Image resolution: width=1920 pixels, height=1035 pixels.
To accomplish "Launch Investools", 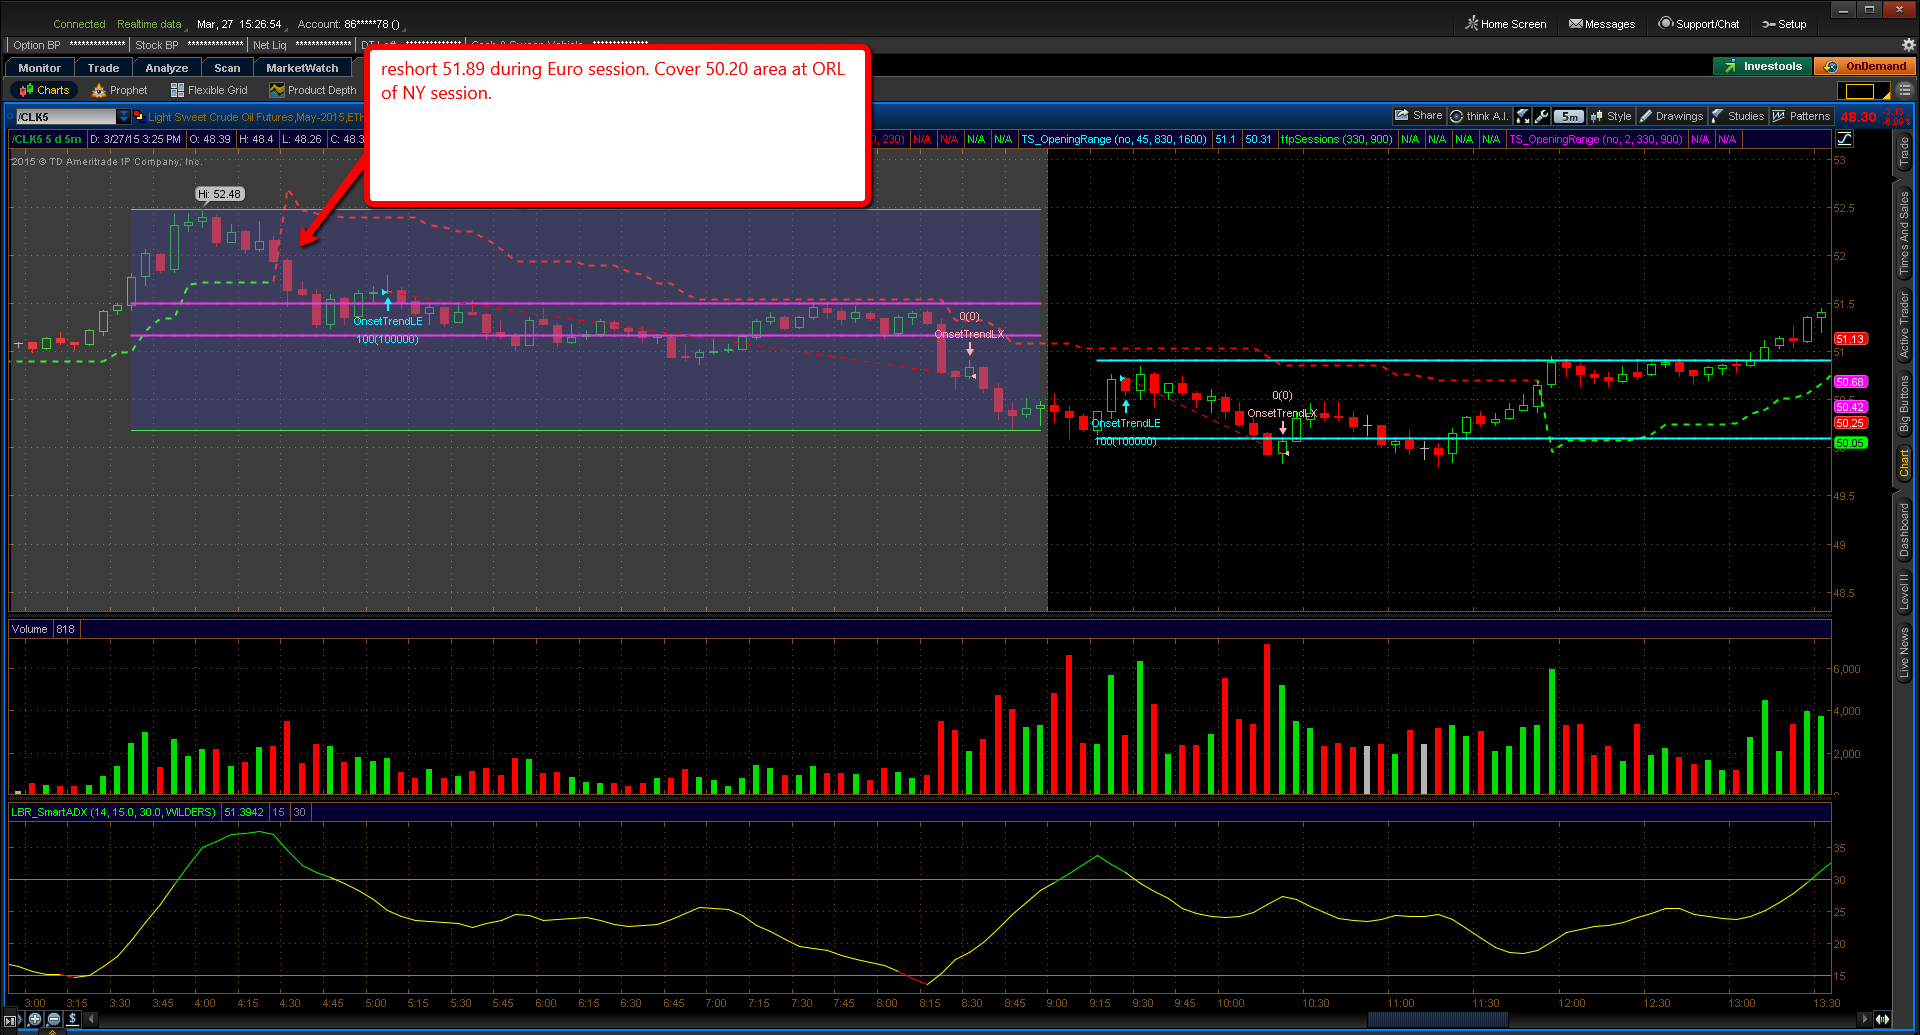I will coord(1763,67).
